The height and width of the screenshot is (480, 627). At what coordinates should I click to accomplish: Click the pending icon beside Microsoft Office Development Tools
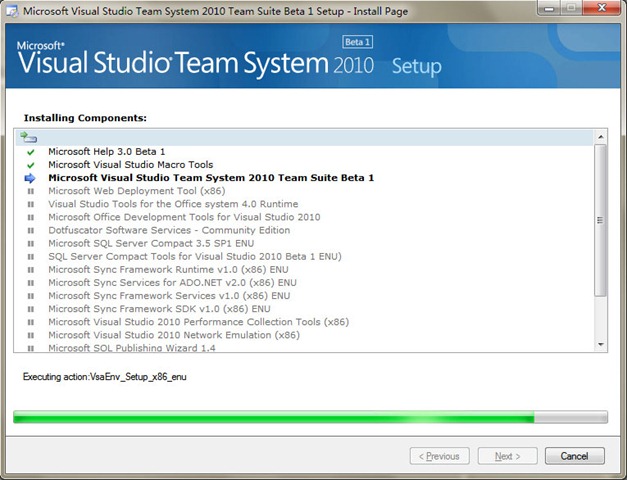[x=30, y=218]
